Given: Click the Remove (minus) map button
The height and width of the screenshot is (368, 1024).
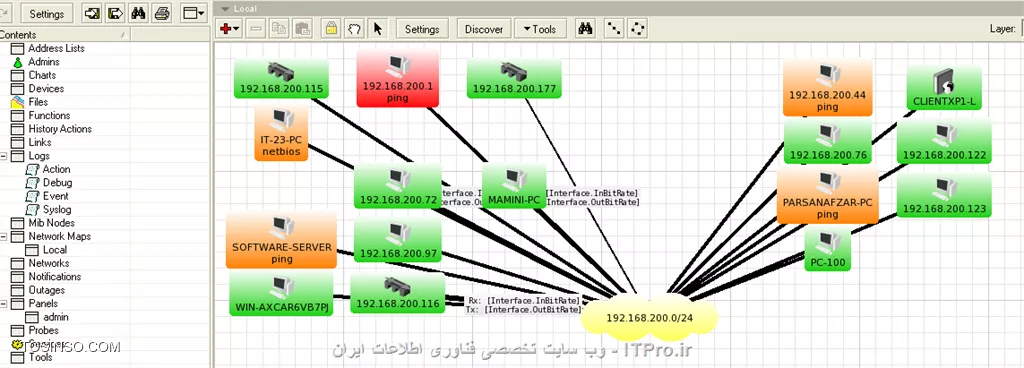Looking at the screenshot, I should point(257,29).
